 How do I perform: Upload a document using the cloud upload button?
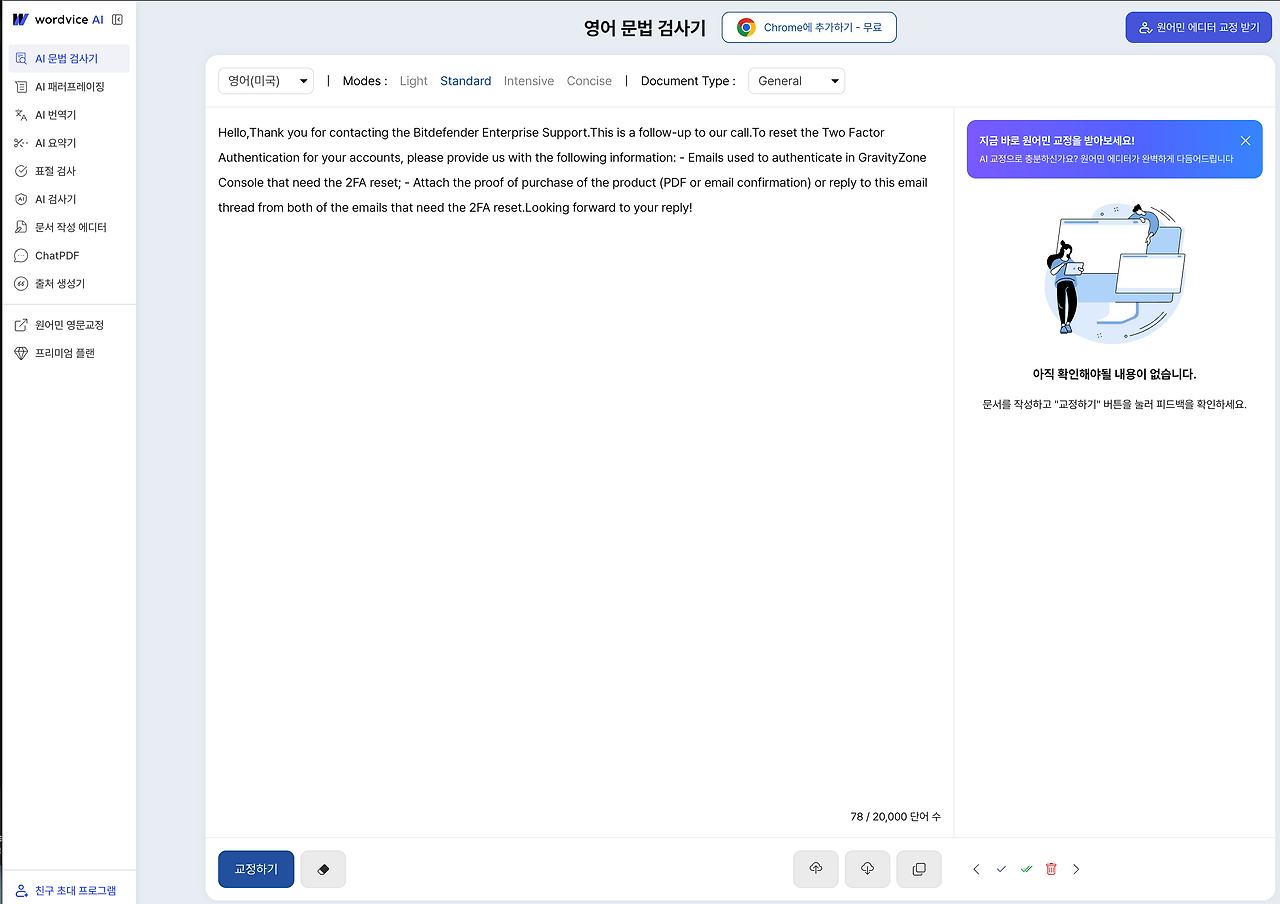815,868
